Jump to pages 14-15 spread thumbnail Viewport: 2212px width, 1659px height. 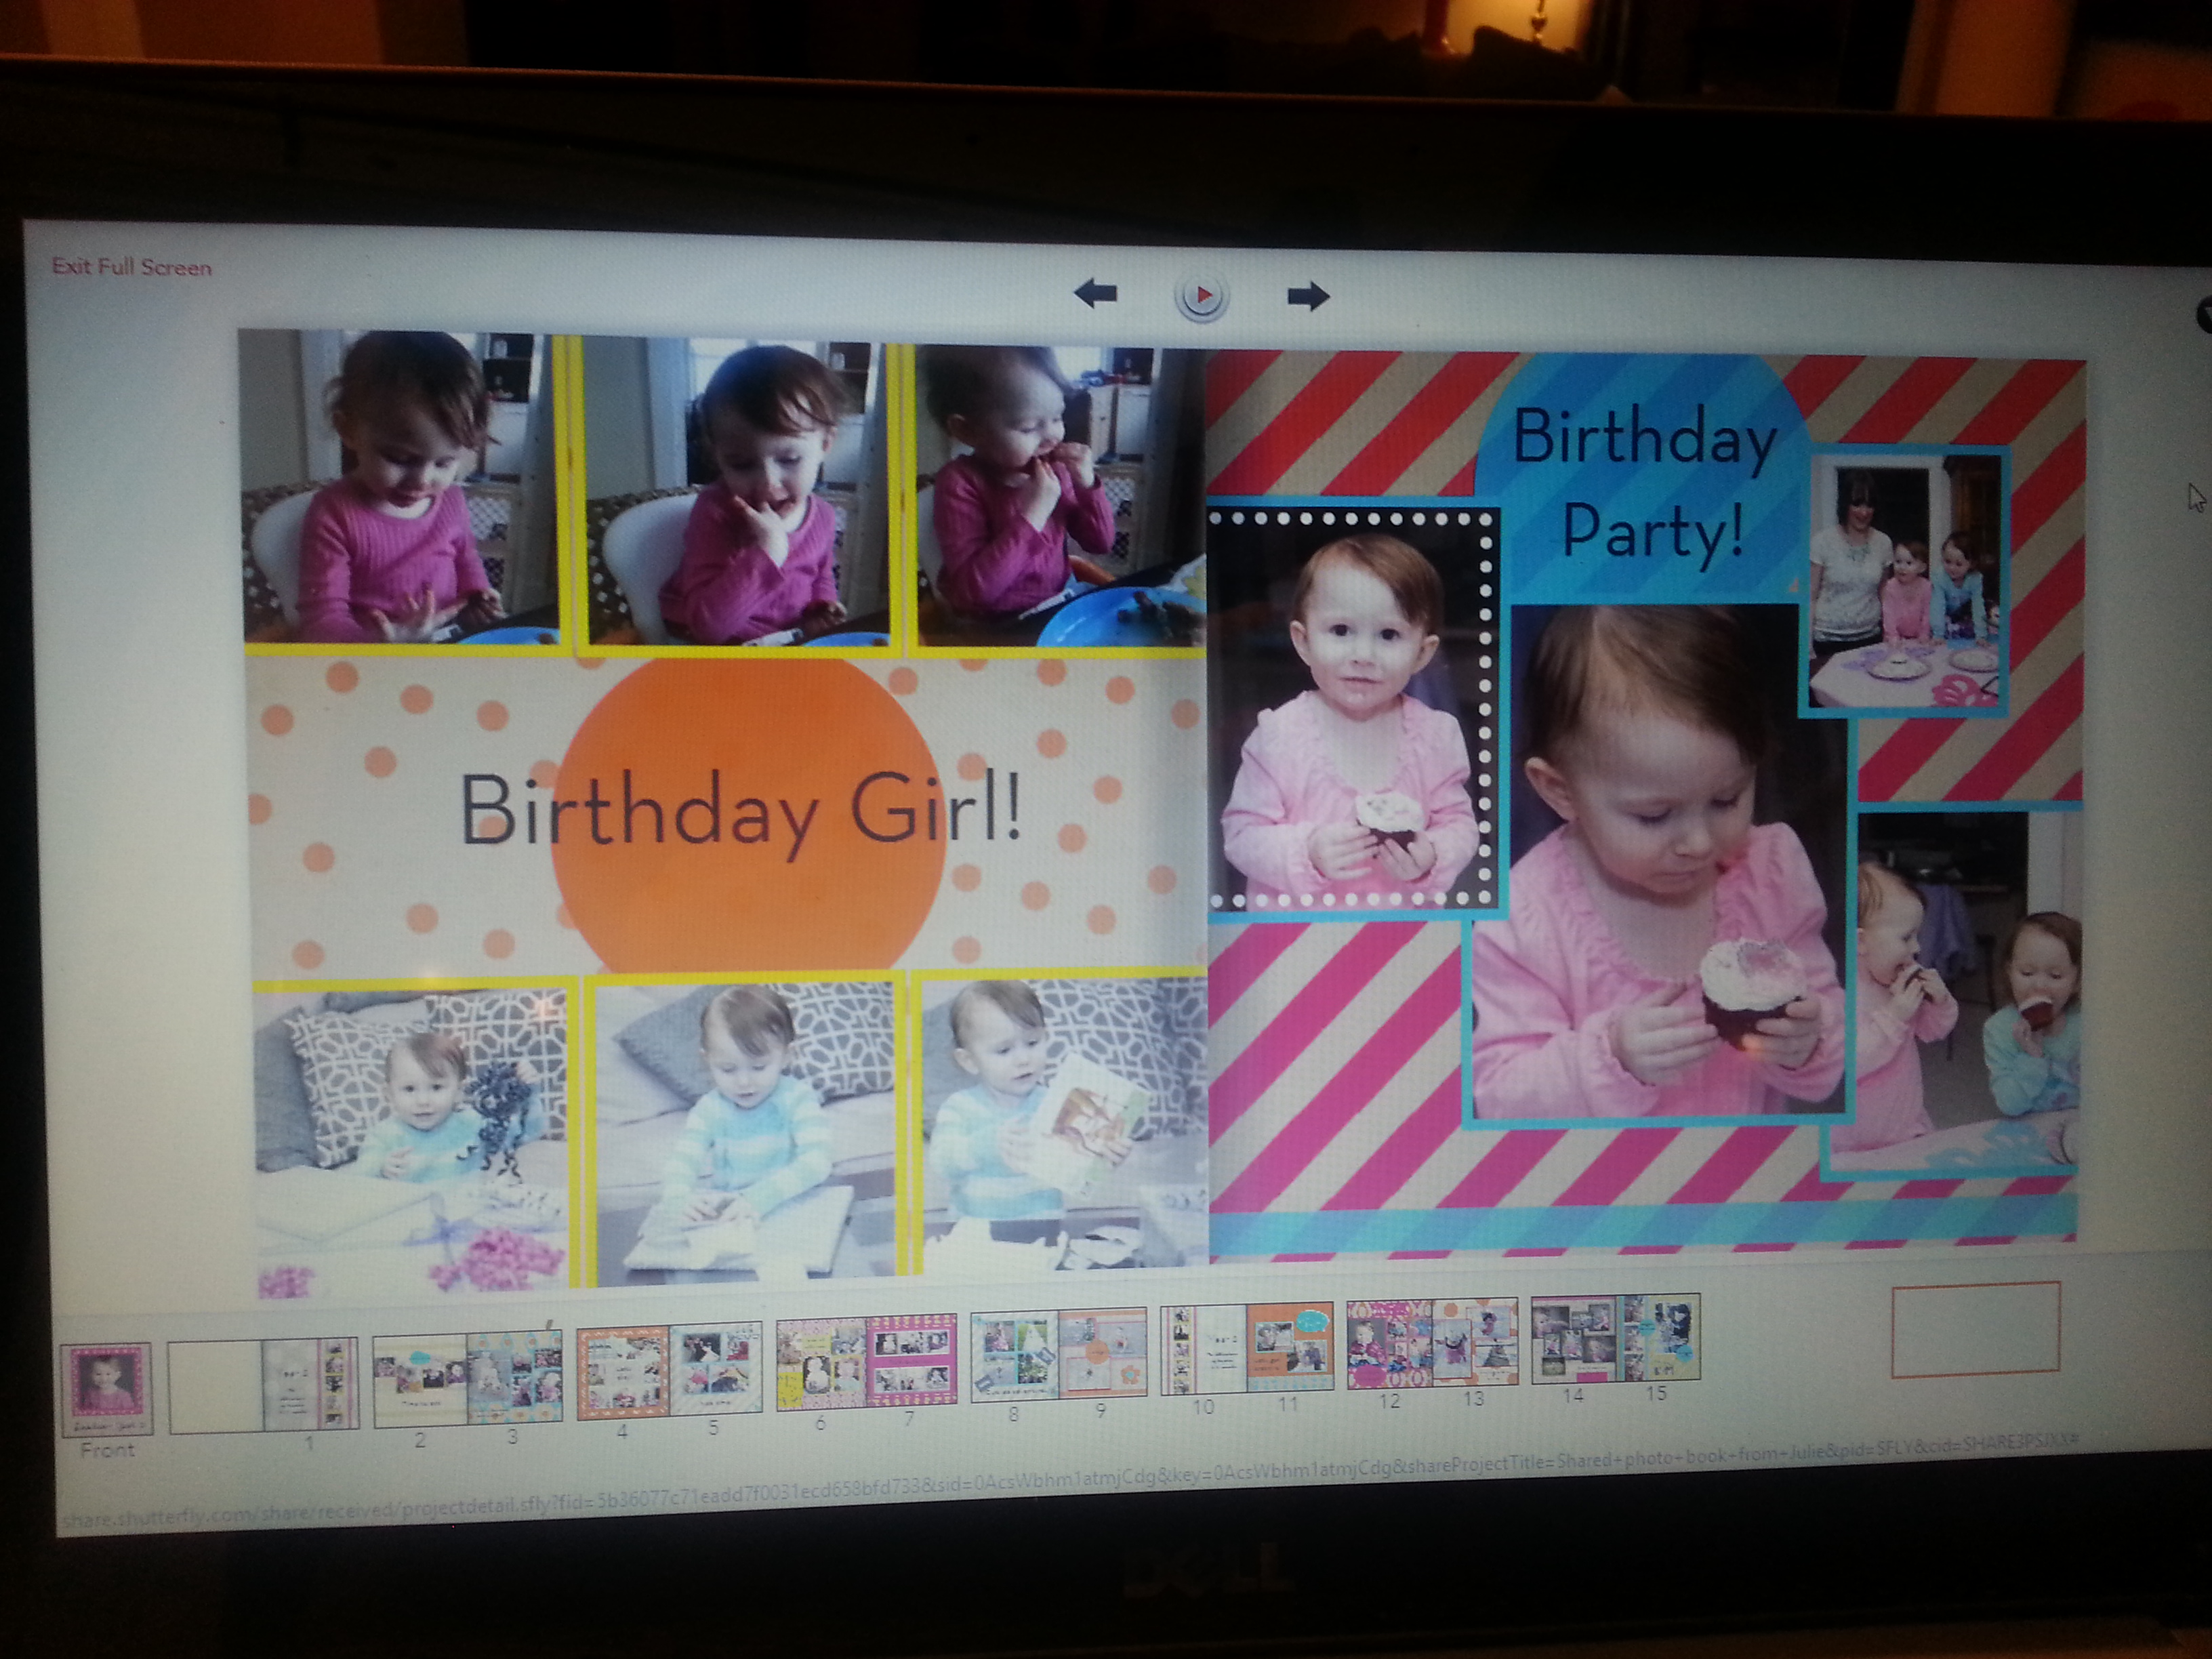(x=1614, y=1338)
